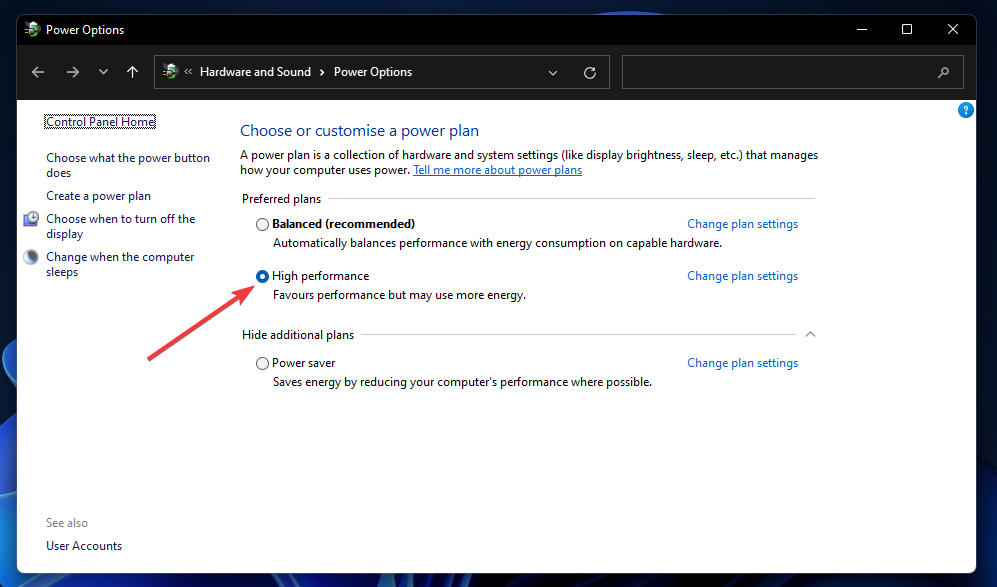Click Control Panel Home
Screen dimensions: 997x587
(100, 121)
